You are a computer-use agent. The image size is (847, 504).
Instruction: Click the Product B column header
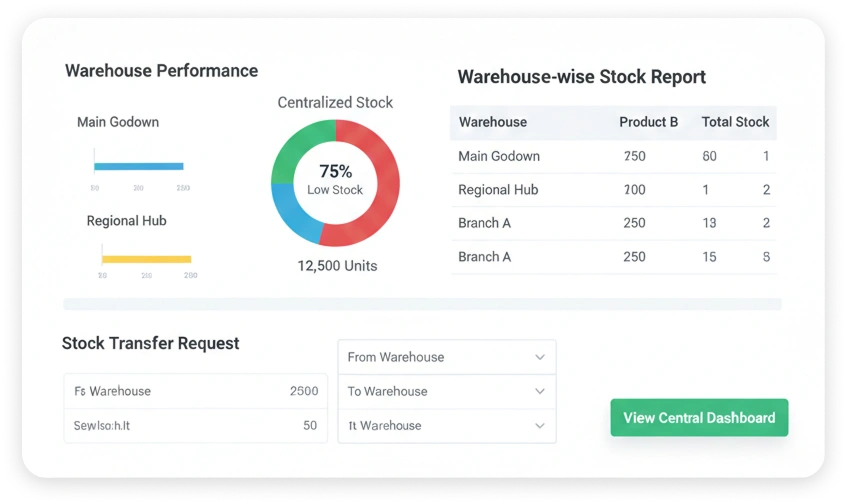648,122
